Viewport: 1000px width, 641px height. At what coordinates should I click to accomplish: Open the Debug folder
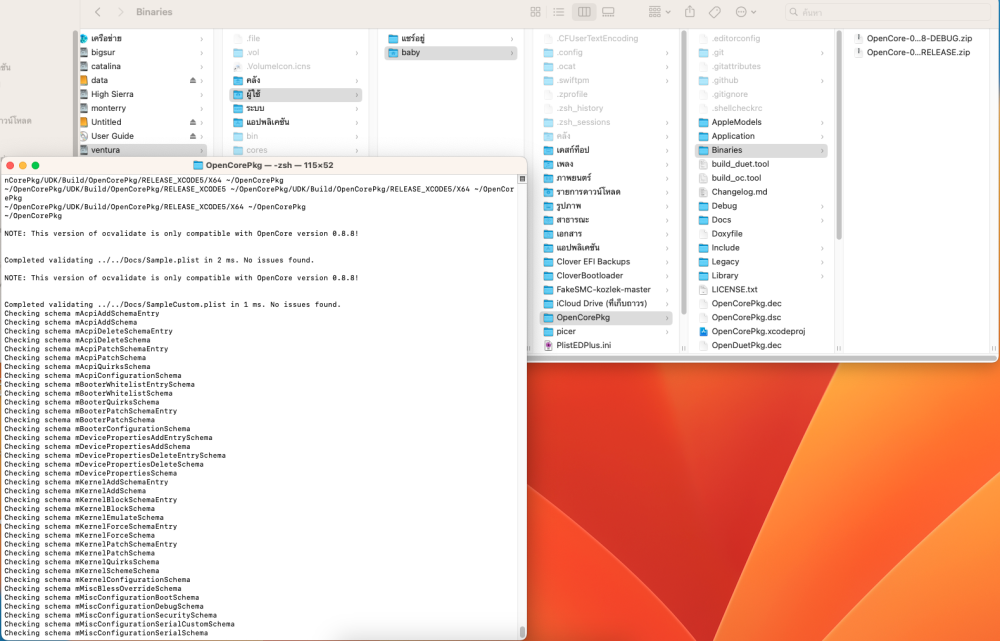point(761,206)
